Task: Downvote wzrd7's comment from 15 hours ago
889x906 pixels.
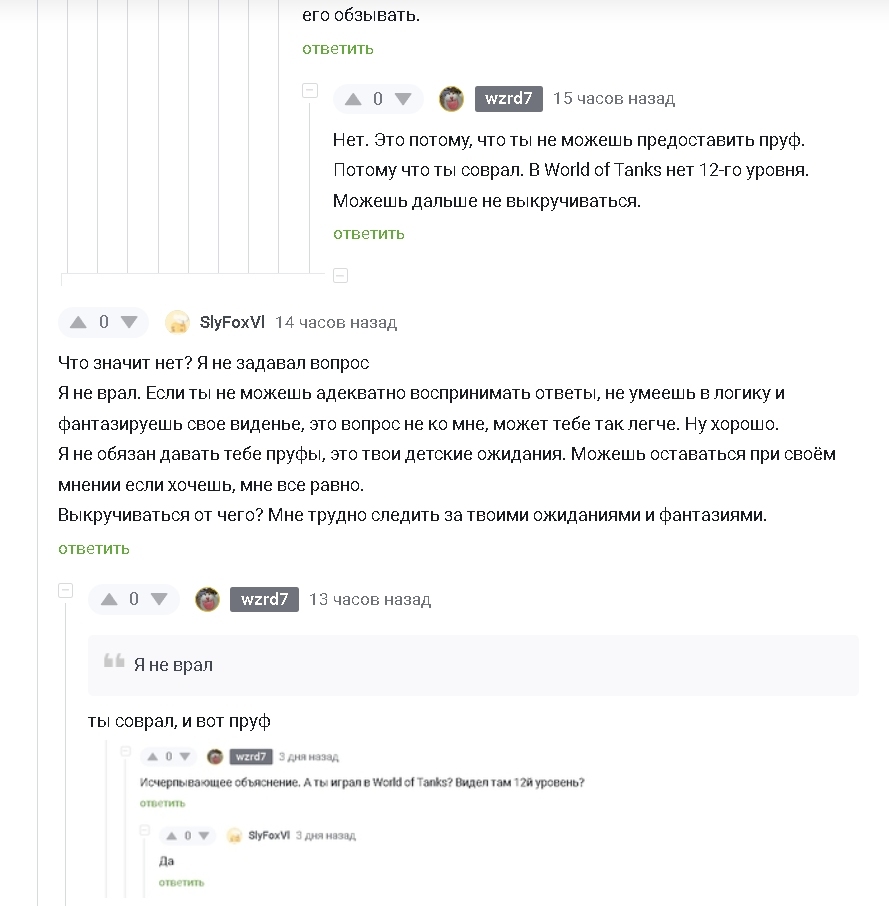Action: coord(403,99)
